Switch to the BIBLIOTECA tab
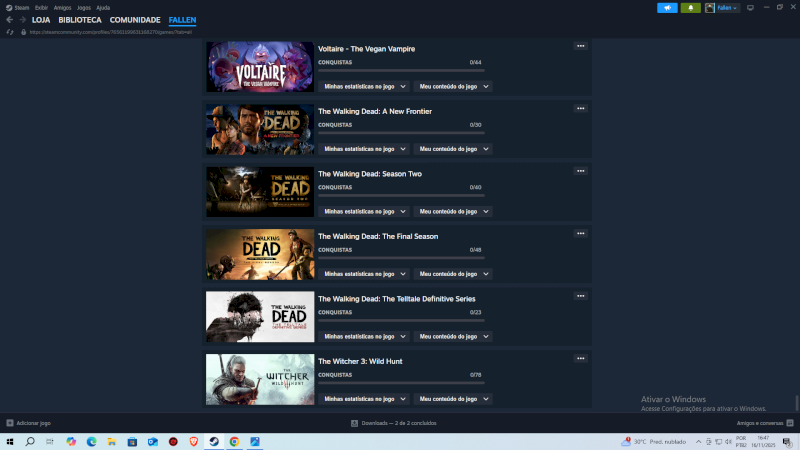 tap(79, 20)
